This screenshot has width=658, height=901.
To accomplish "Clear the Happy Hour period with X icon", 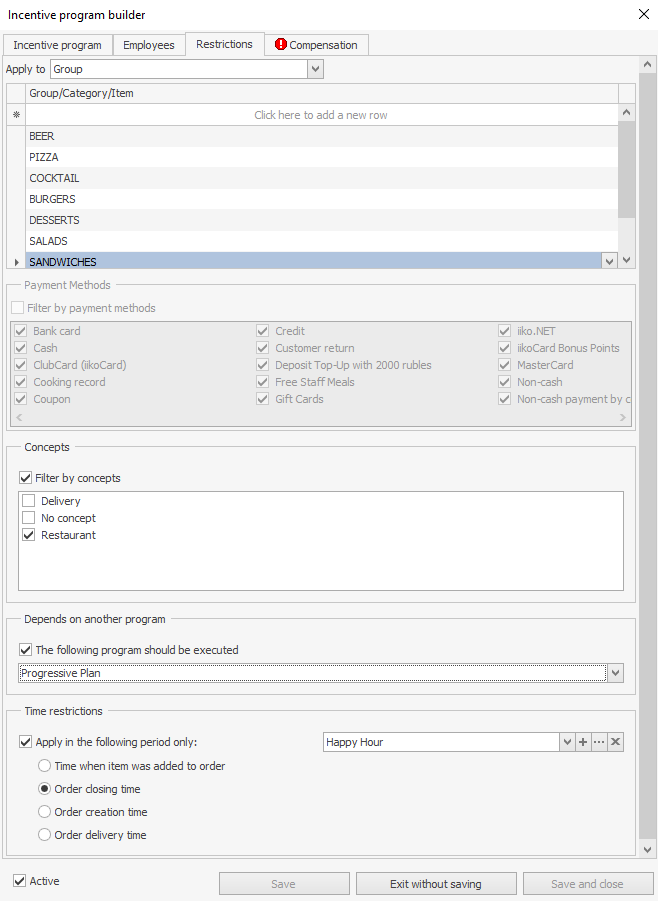I will [x=615, y=742].
